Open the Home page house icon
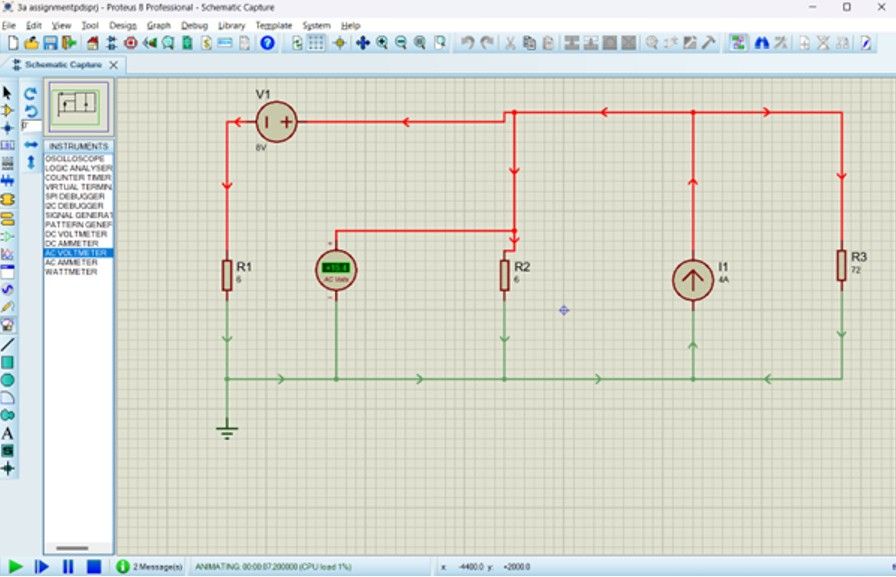The image size is (896, 577). click(93, 43)
